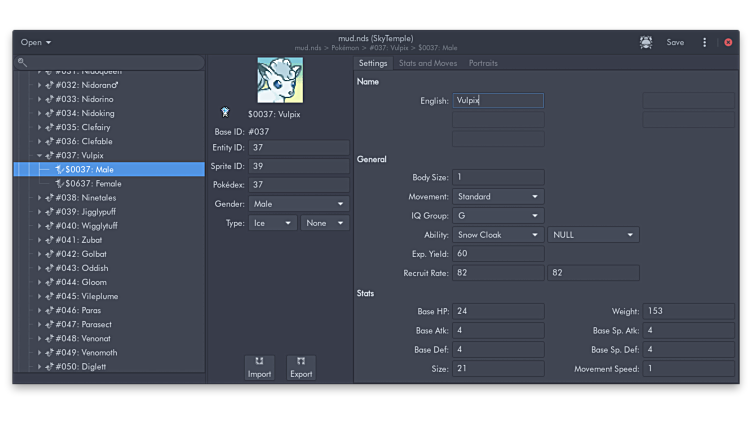Screen dimensions: 752x423
Task: Click the Base HP input field
Action: coord(497,312)
